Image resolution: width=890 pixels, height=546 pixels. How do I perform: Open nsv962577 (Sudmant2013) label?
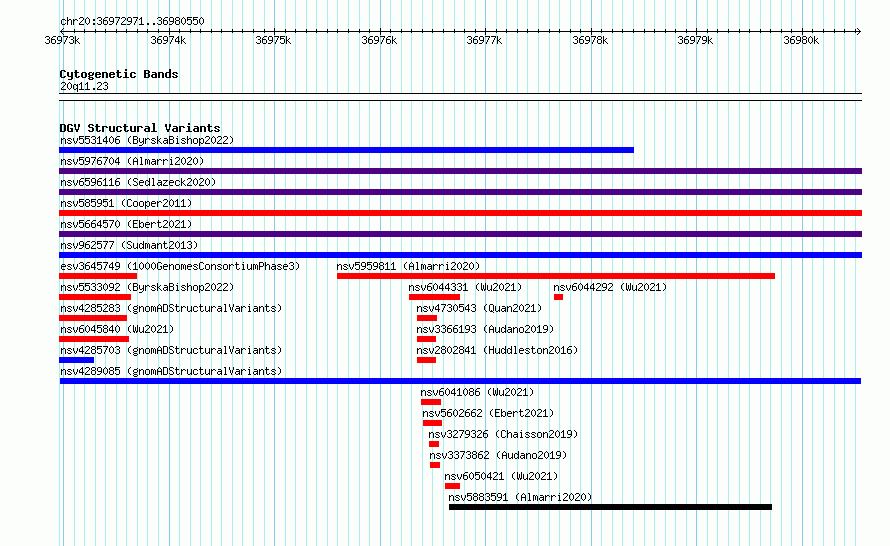pos(129,245)
